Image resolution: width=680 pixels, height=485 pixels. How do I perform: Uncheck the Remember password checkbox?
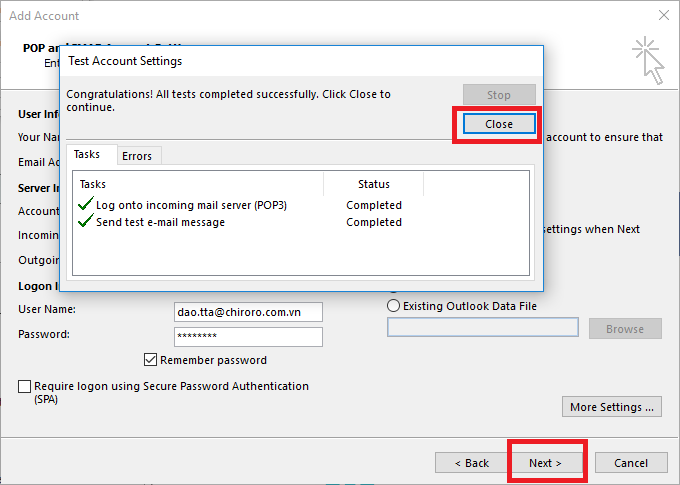click(x=151, y=360)
